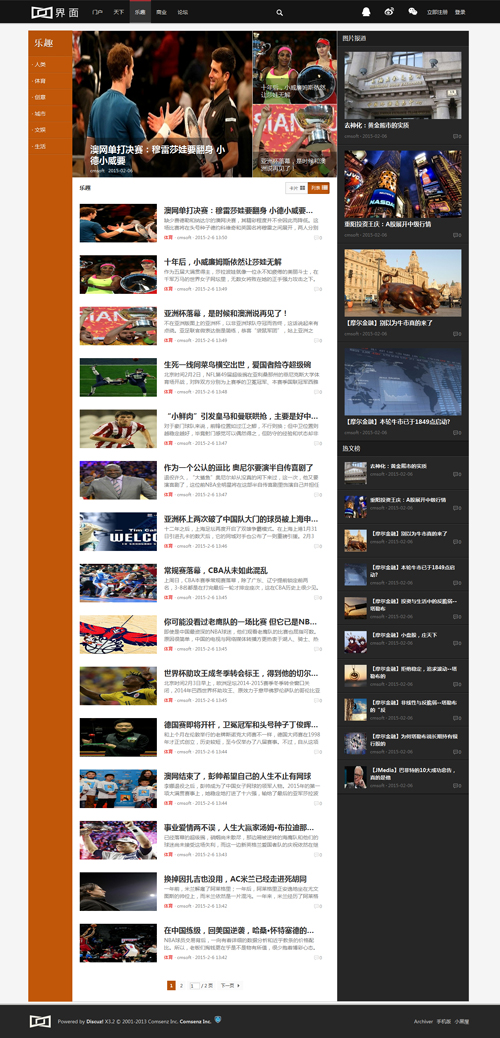Screen dimensions: 500x1038
Task: Open comments icon for 十年后，小威廉姆斯 article
Action: pyautogui.click(x=319, y=289)
